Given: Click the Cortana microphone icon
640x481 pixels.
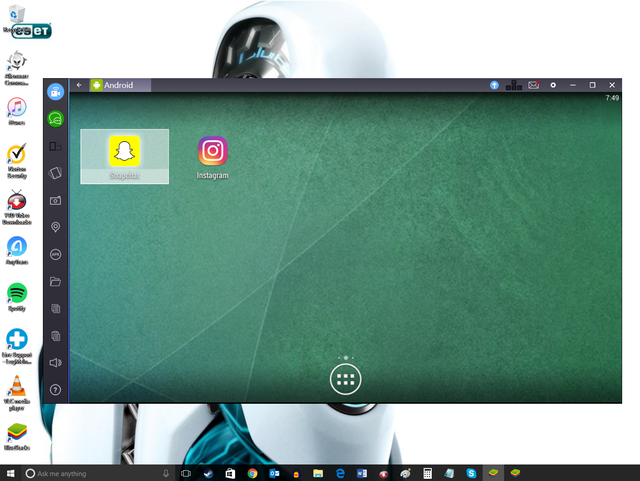Looking at the screenshot, I should [x=166, y=473].
